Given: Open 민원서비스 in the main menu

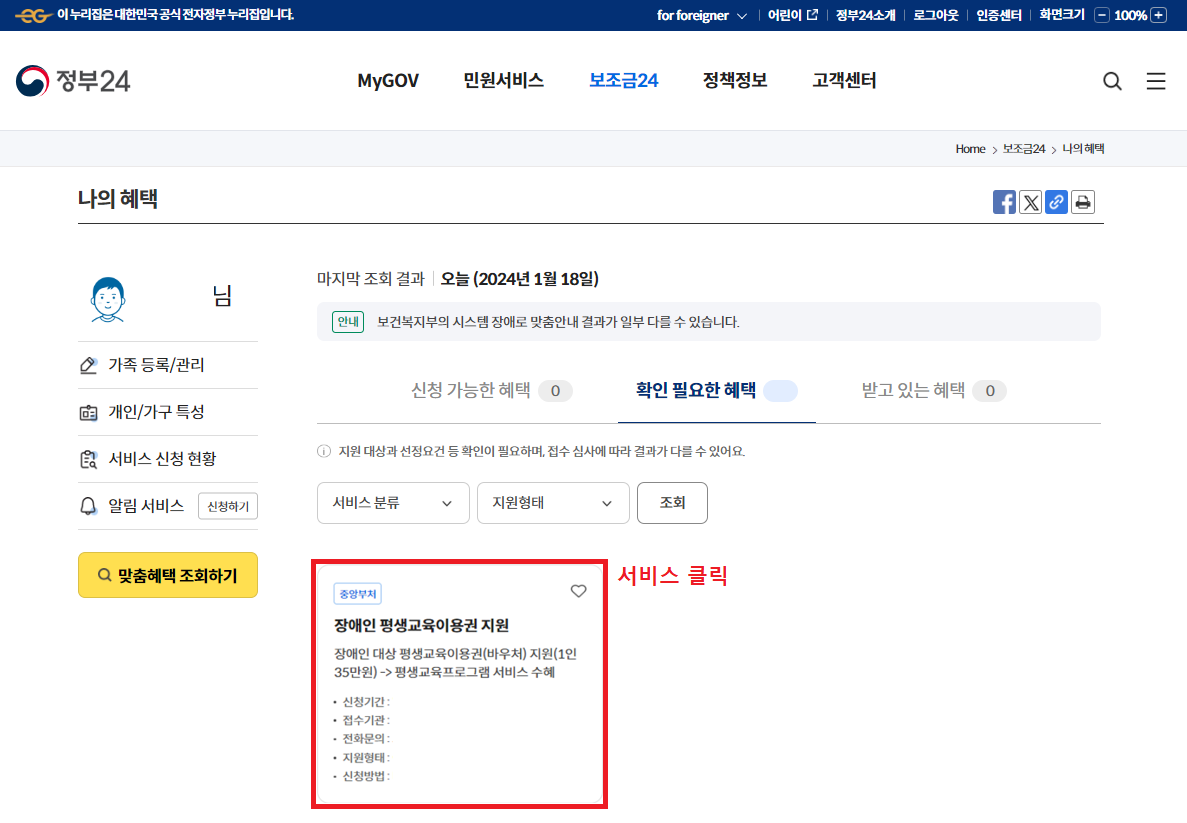Looking at the screenshot, I should (503, 81).
